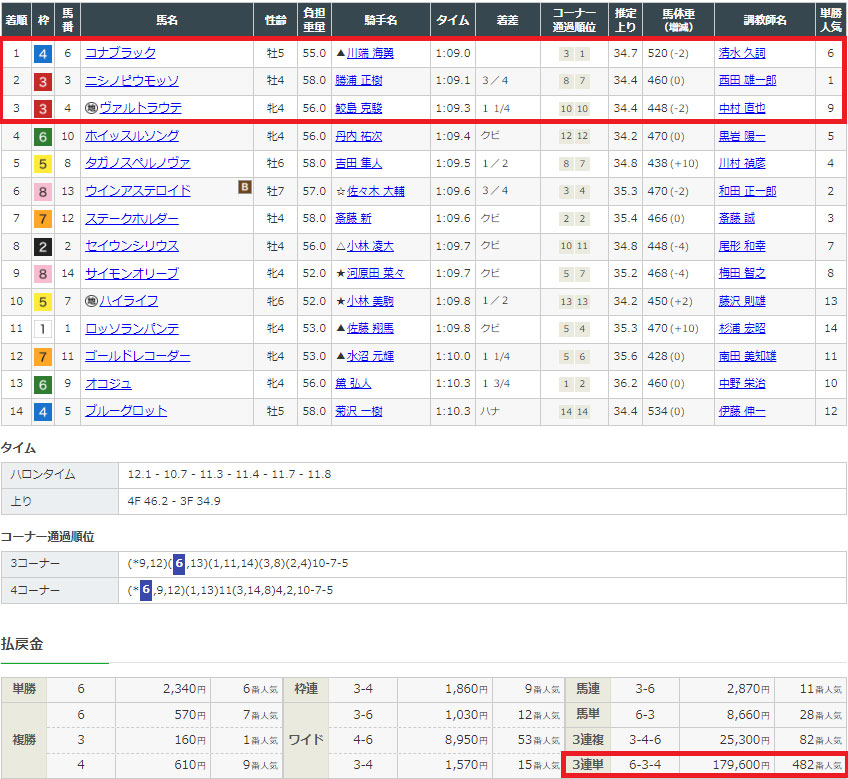Click the black frame 2 badge for セイウンシリウス
The image size is (848, 779).
44,246
